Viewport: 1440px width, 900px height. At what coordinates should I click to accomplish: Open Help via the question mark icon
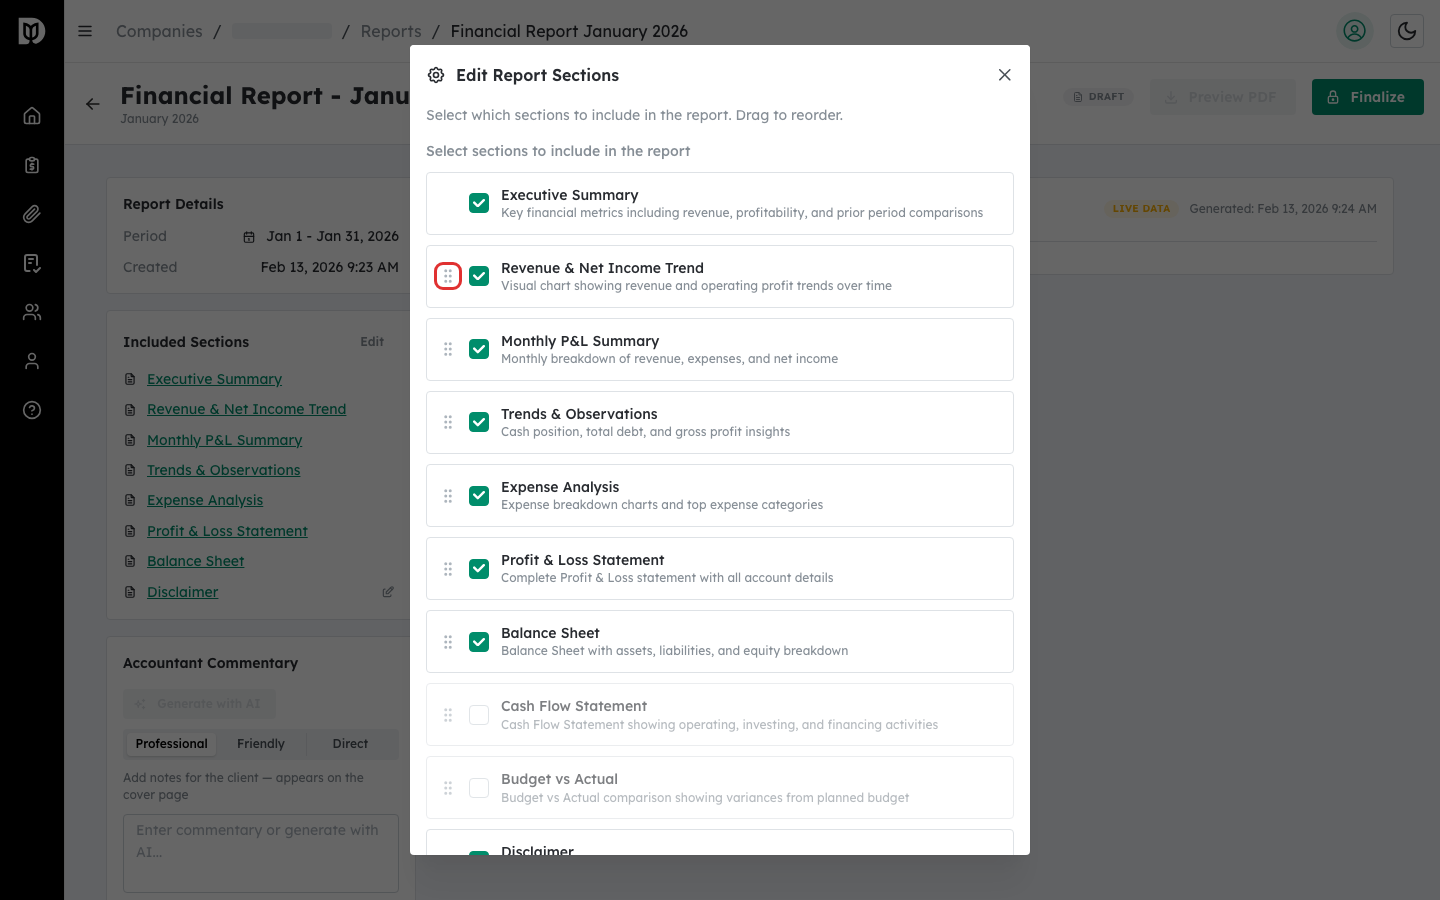31,409
